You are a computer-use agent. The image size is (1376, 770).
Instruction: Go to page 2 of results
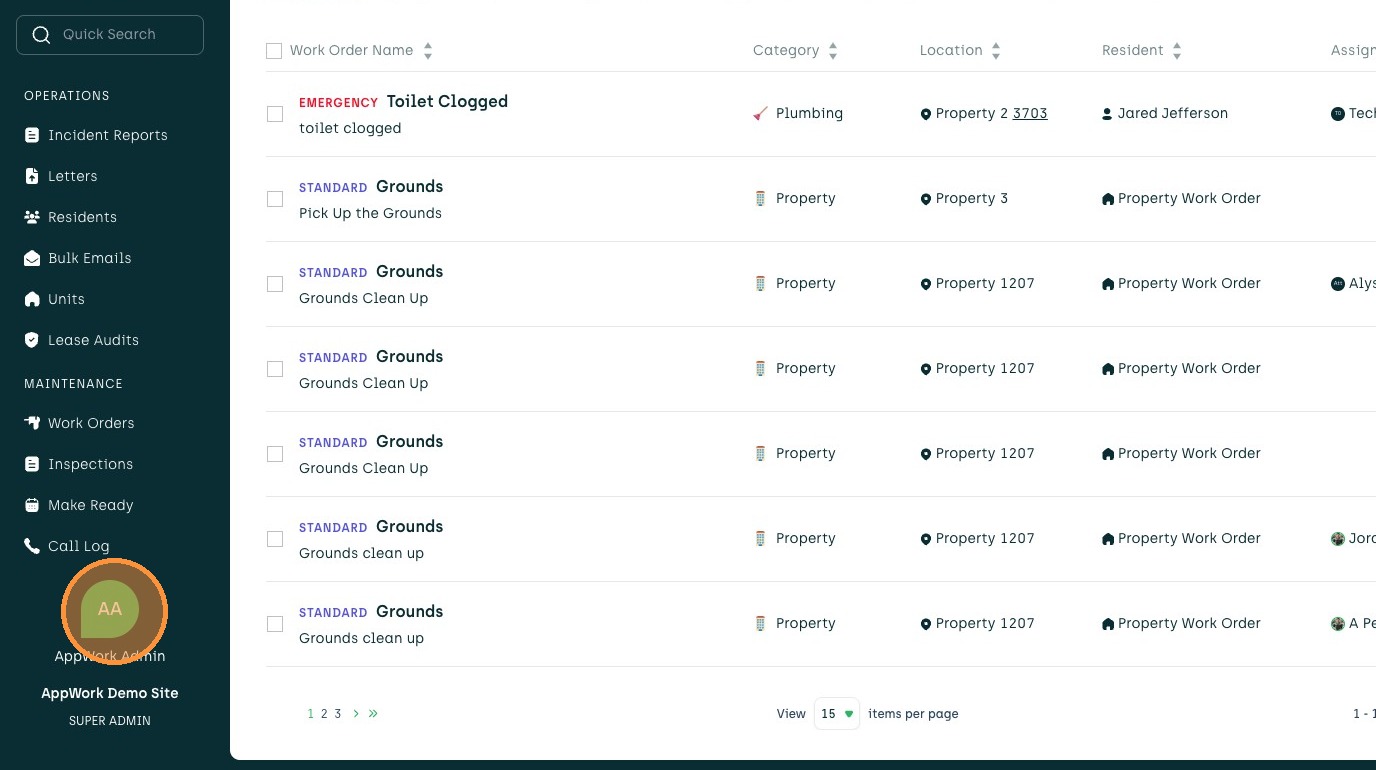coord(324,714)
